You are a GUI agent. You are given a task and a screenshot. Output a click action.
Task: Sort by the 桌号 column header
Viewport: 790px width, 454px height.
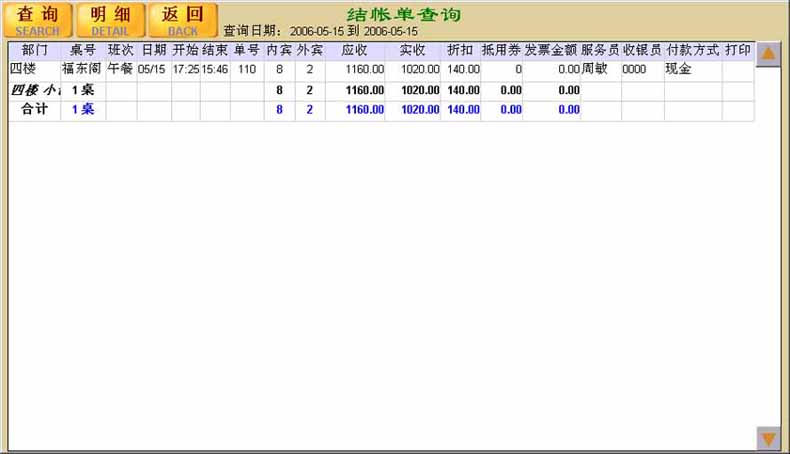83,50
